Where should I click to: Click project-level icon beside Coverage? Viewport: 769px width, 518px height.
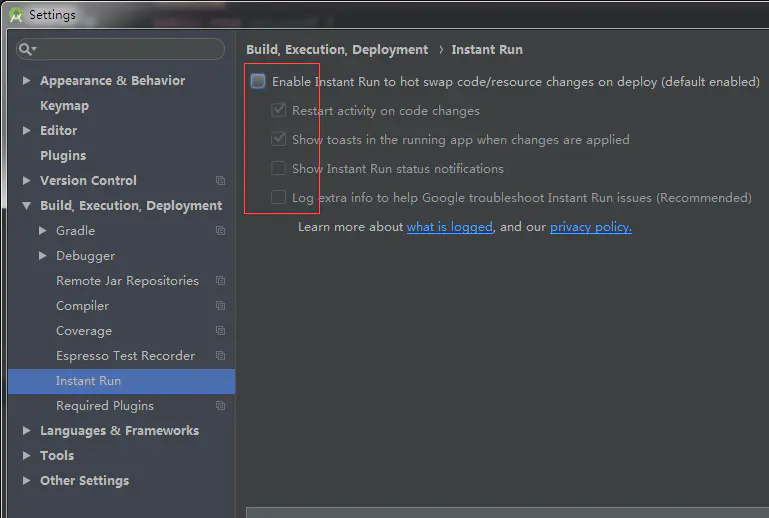click(x=221, y=331)
